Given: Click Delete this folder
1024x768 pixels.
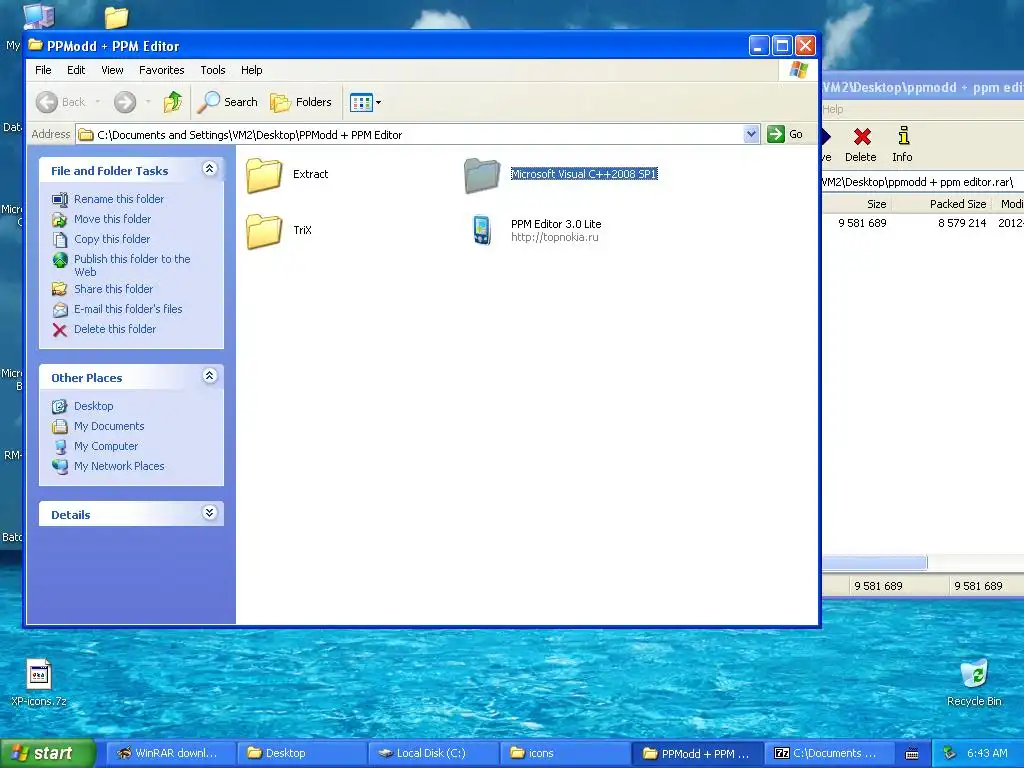Looking at the screenshot, I should coord(115,329).
